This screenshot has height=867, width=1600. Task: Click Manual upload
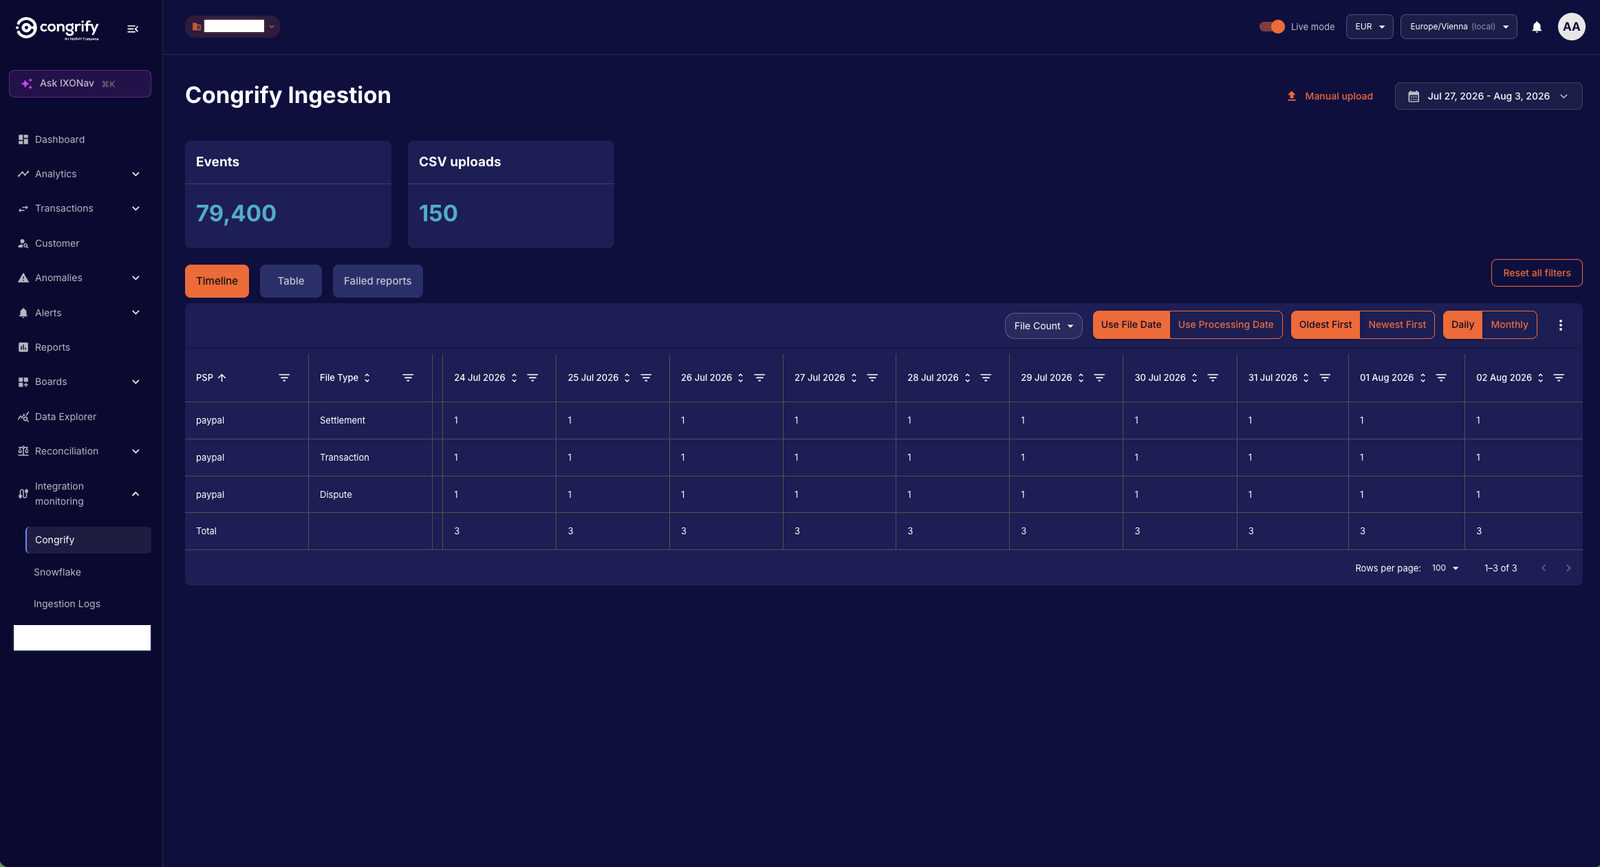1329,96
